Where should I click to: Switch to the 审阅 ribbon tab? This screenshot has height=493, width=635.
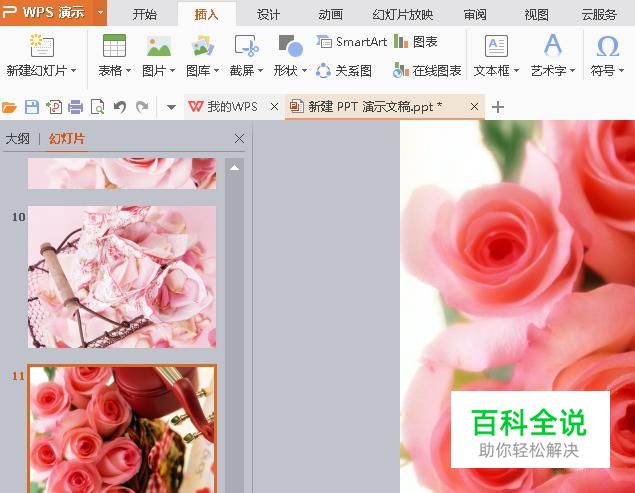tap(475, 15)
